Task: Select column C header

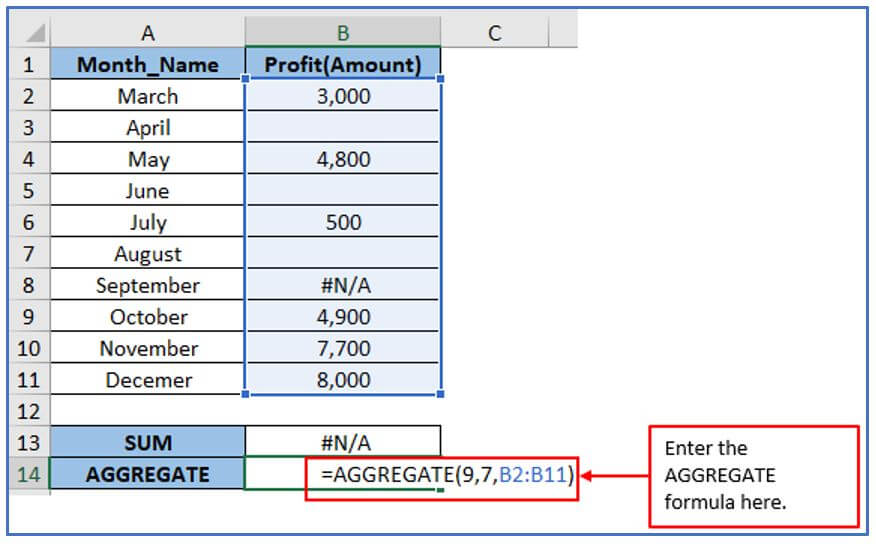Action: [x=494, y=32]
